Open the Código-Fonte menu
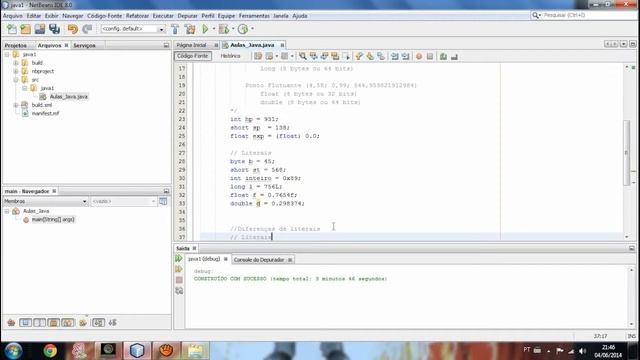The image size is (640, 360). 104,16
